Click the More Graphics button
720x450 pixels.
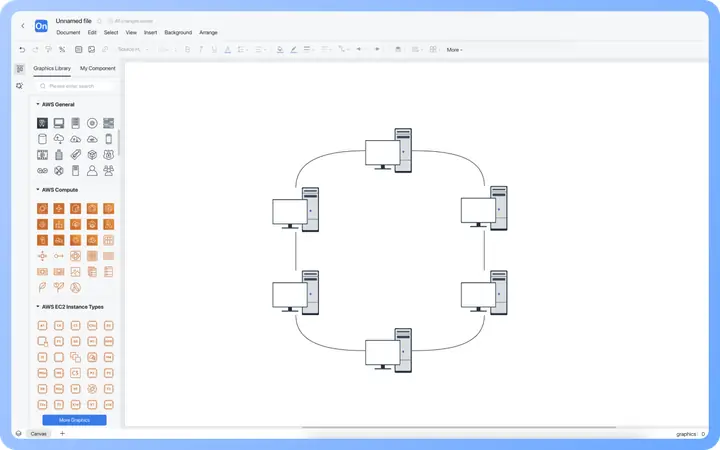point(74,420)
